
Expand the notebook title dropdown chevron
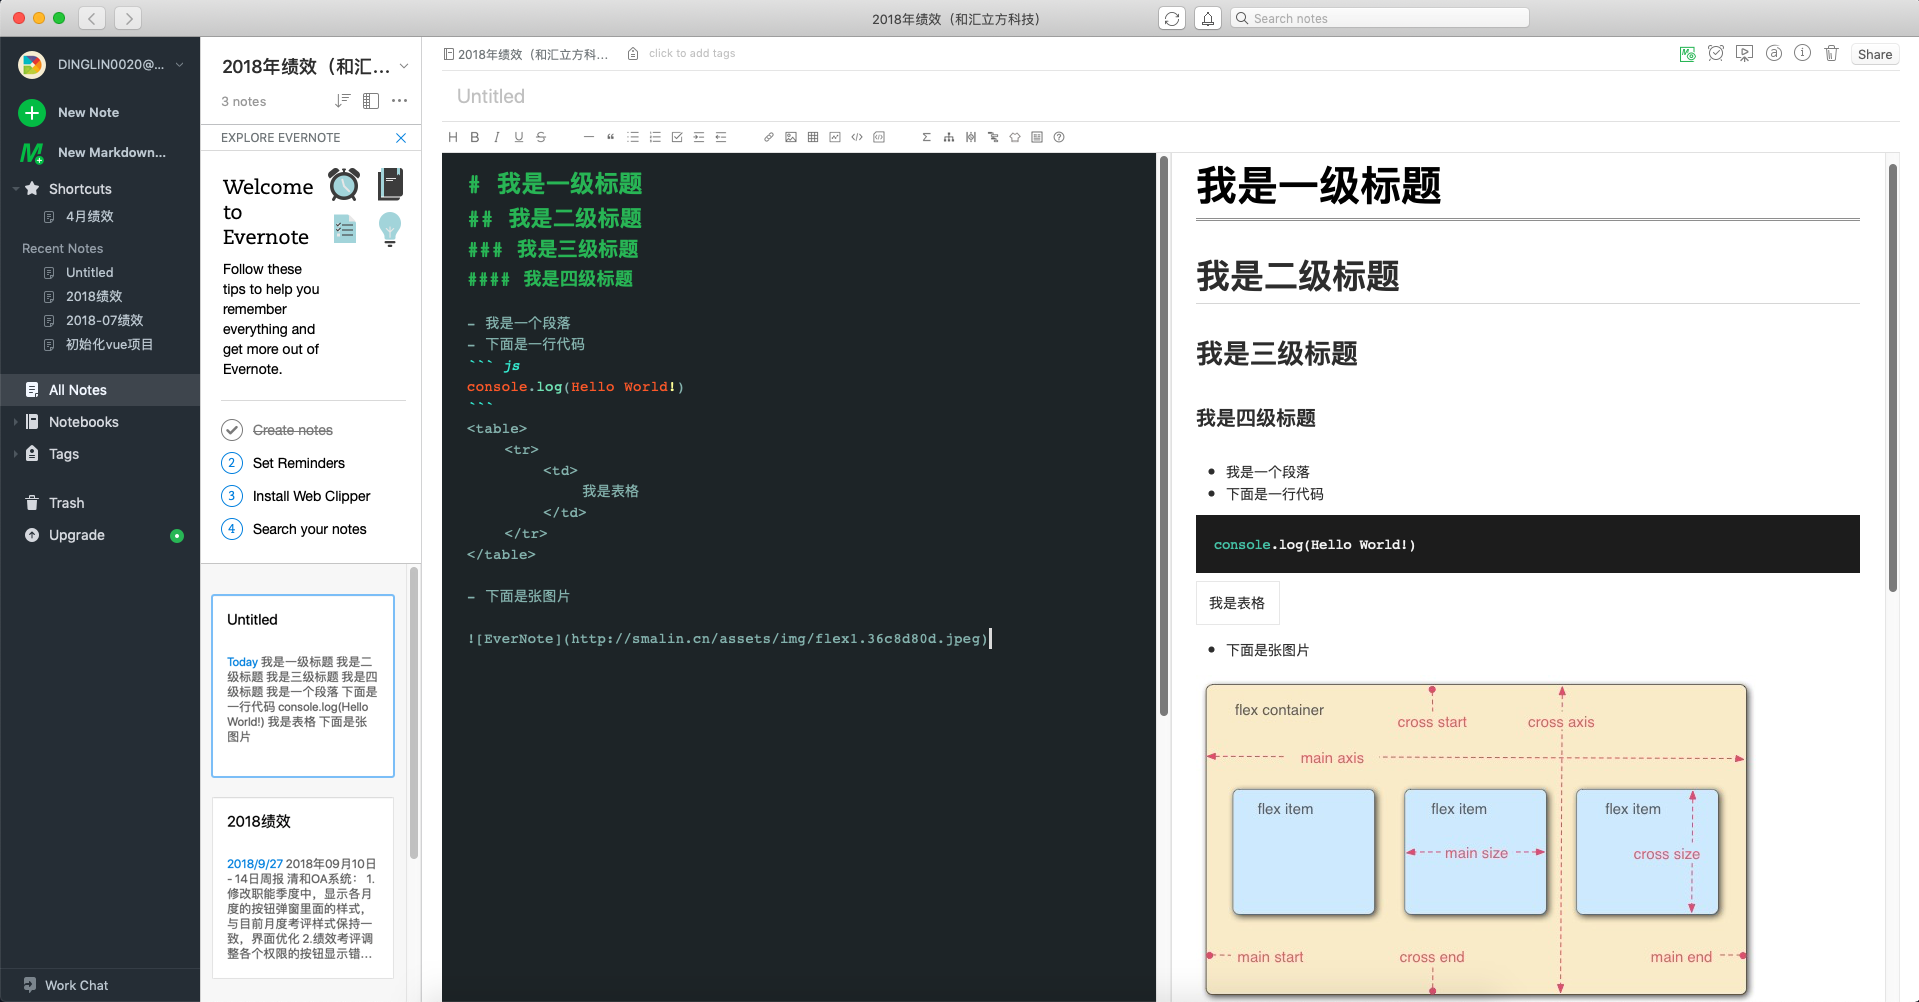[404, 65]
